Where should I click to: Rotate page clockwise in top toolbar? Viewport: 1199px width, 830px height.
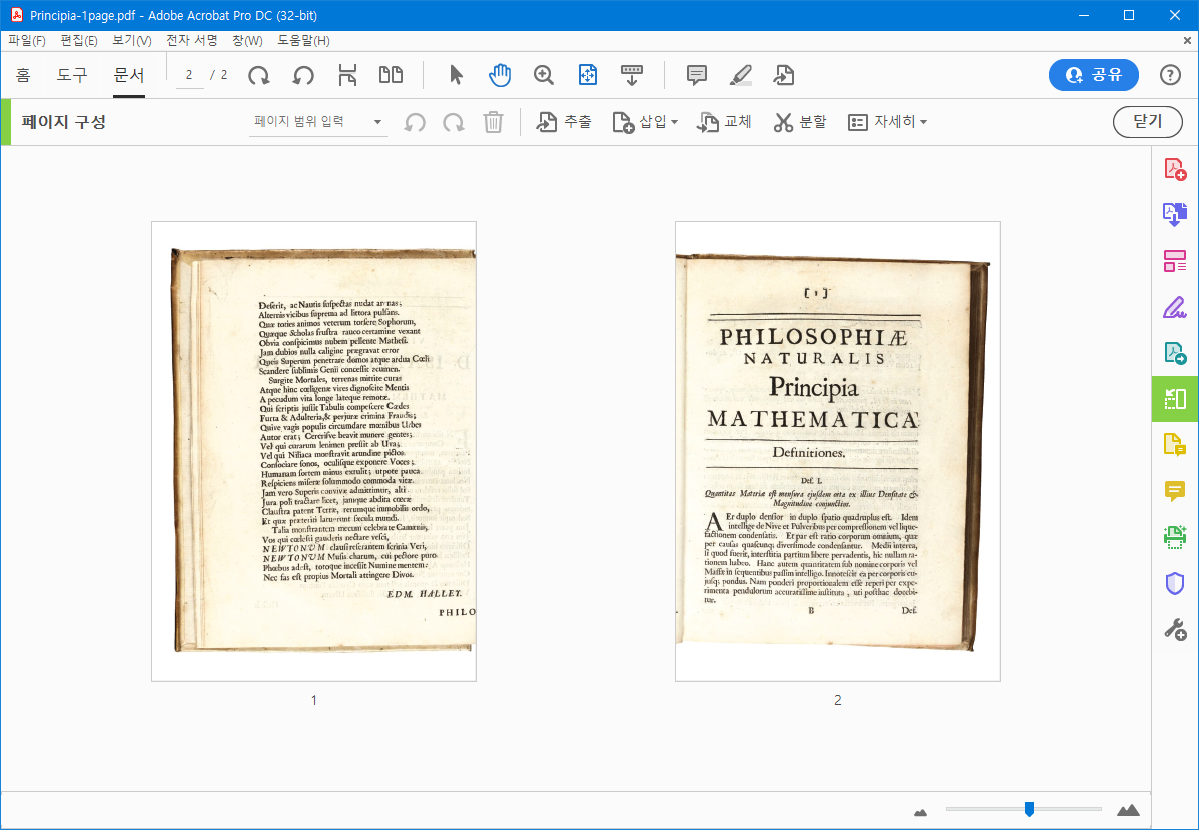(x=259, y=75)
